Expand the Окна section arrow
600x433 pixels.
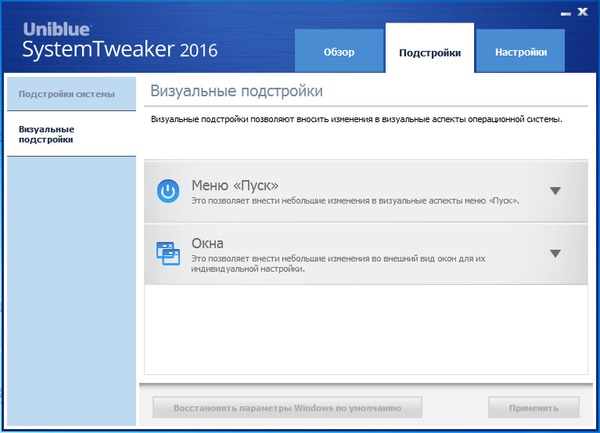coord(555,253)
